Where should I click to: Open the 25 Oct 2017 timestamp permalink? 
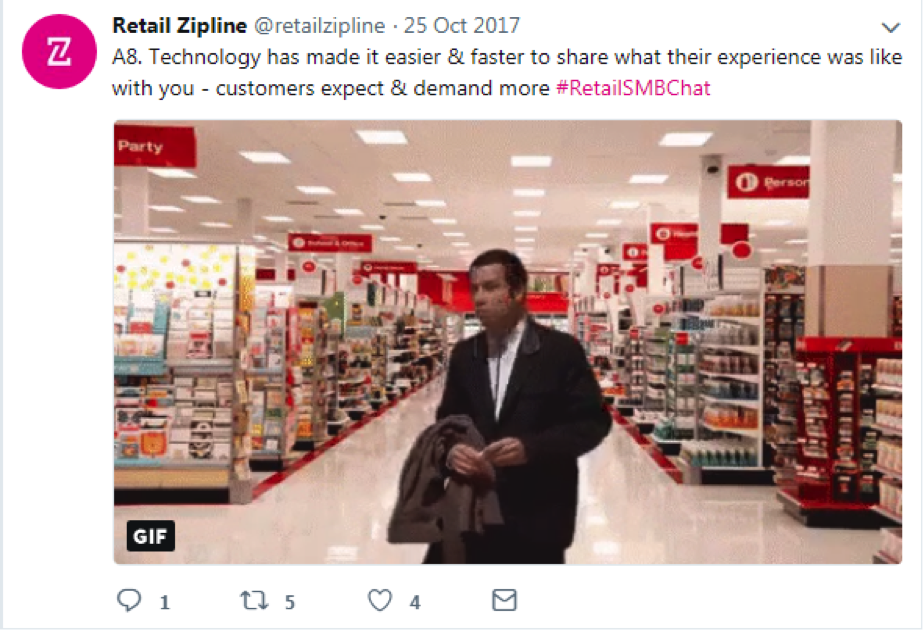(x=462, y=26)
